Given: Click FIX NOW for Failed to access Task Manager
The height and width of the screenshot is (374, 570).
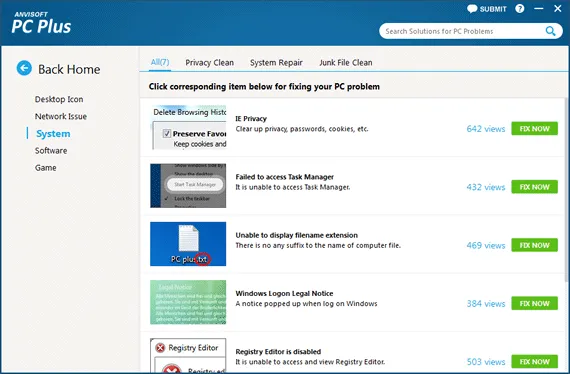Looking at the screenshot, I should [x=534, y=187].
